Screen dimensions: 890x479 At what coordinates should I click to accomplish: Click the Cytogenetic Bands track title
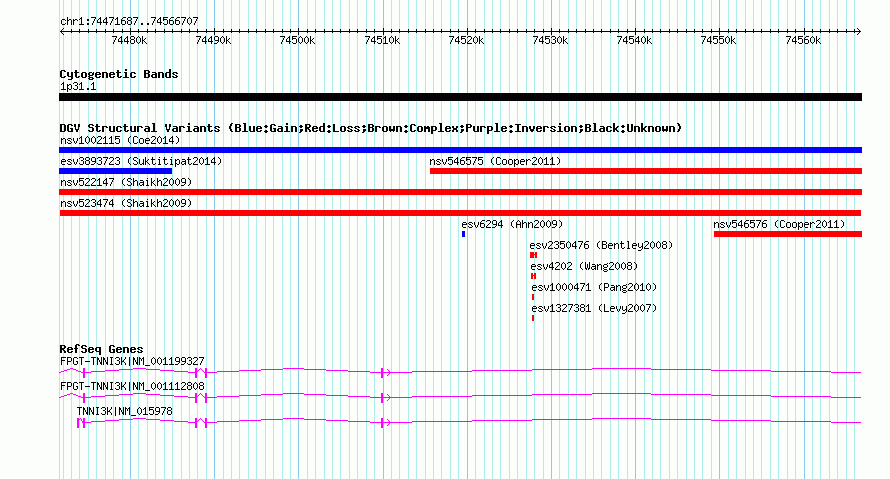119,74
